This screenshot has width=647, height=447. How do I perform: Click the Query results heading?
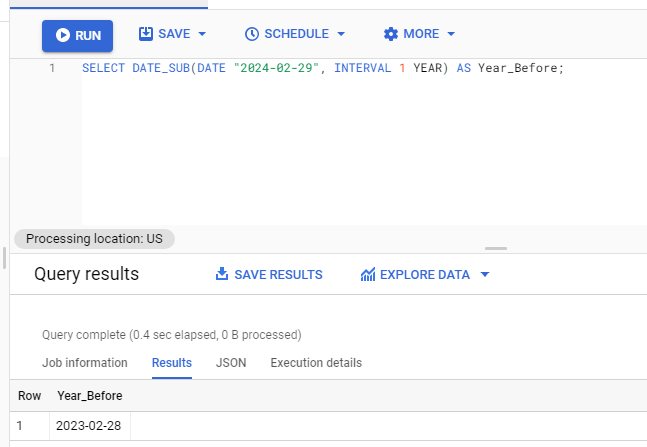[x=86, y=274]
